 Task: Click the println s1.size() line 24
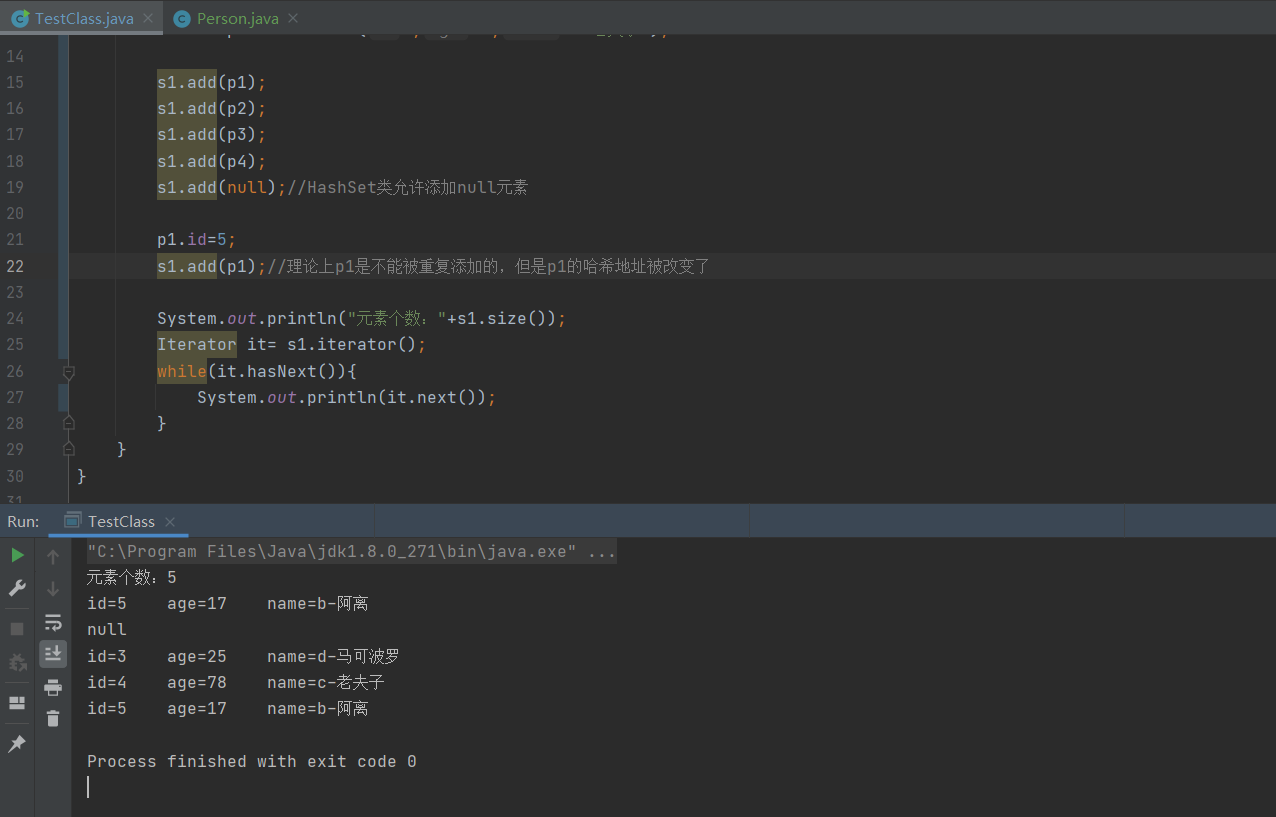(362, 318)
